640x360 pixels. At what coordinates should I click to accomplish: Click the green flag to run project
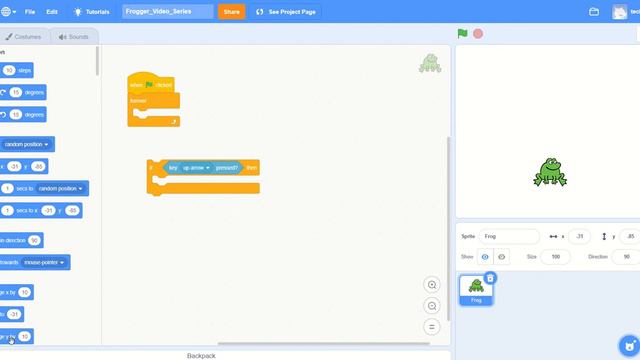[x=462, y=33]
